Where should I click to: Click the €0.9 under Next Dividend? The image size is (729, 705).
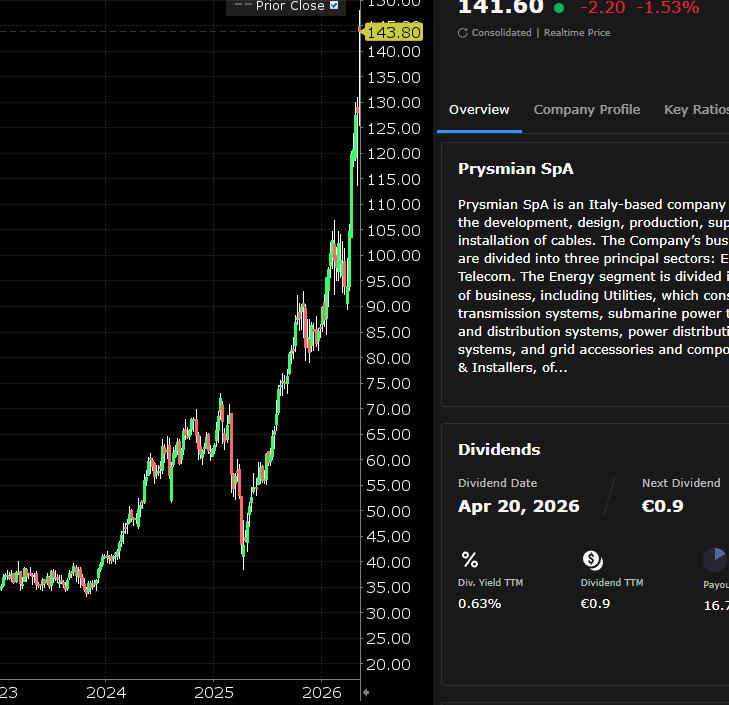click(x=663, y=506)
